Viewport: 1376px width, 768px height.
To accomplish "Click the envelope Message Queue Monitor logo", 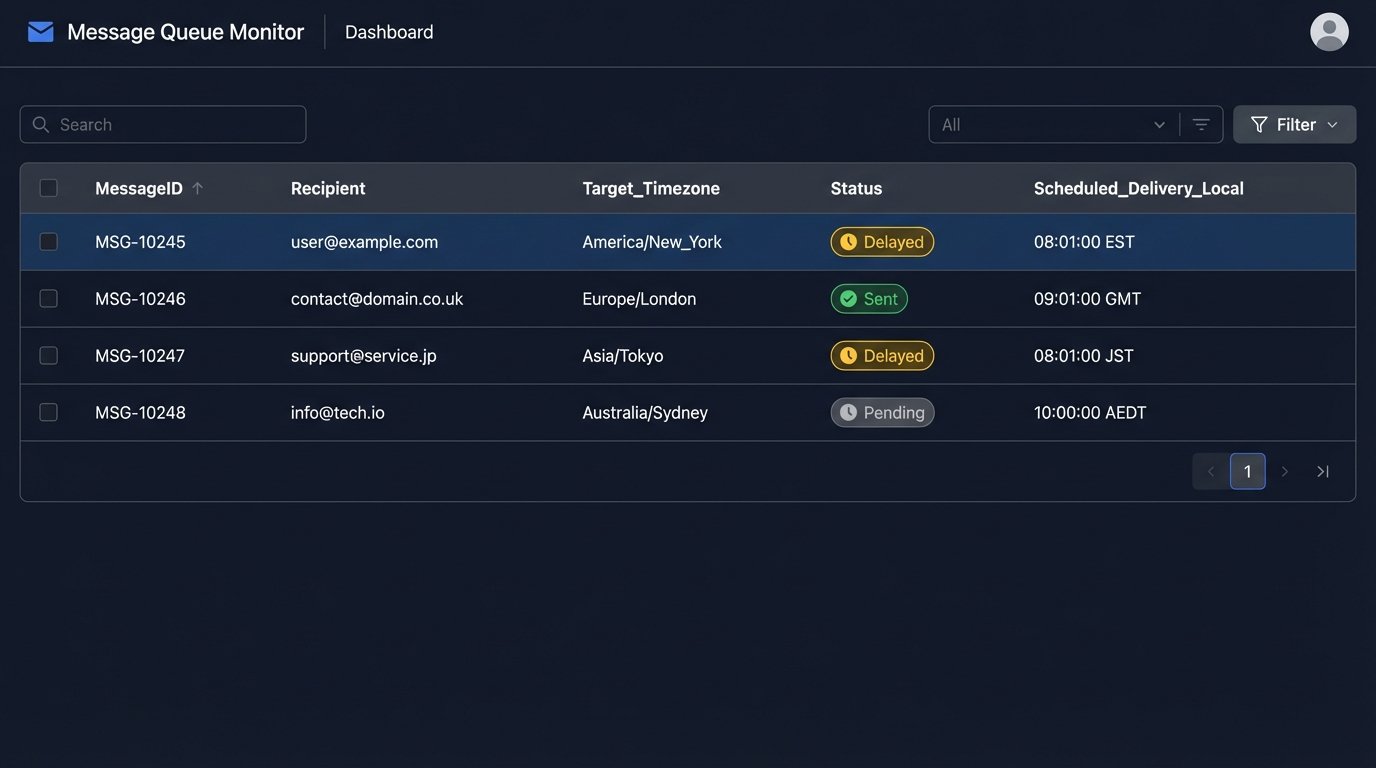I will click(x=41, y=32).
